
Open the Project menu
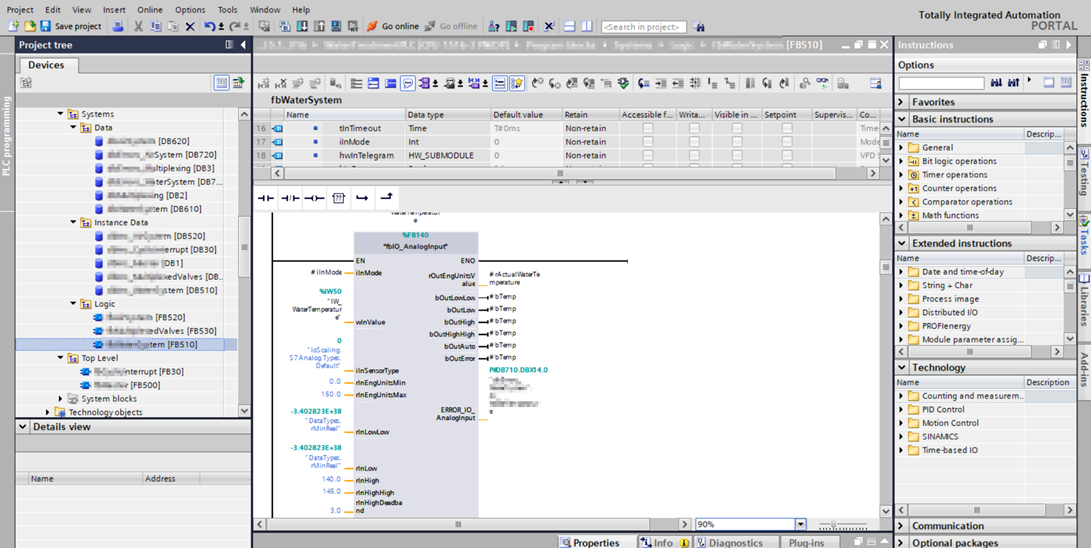(19, 10)
